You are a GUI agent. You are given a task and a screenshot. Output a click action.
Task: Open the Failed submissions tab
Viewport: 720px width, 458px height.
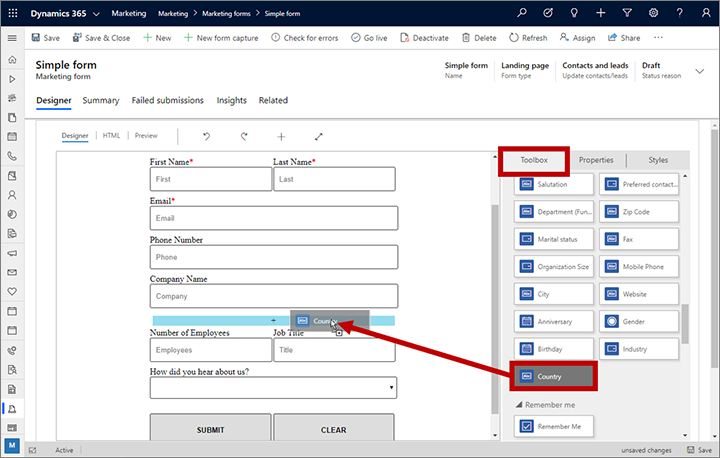pos(167,101)
